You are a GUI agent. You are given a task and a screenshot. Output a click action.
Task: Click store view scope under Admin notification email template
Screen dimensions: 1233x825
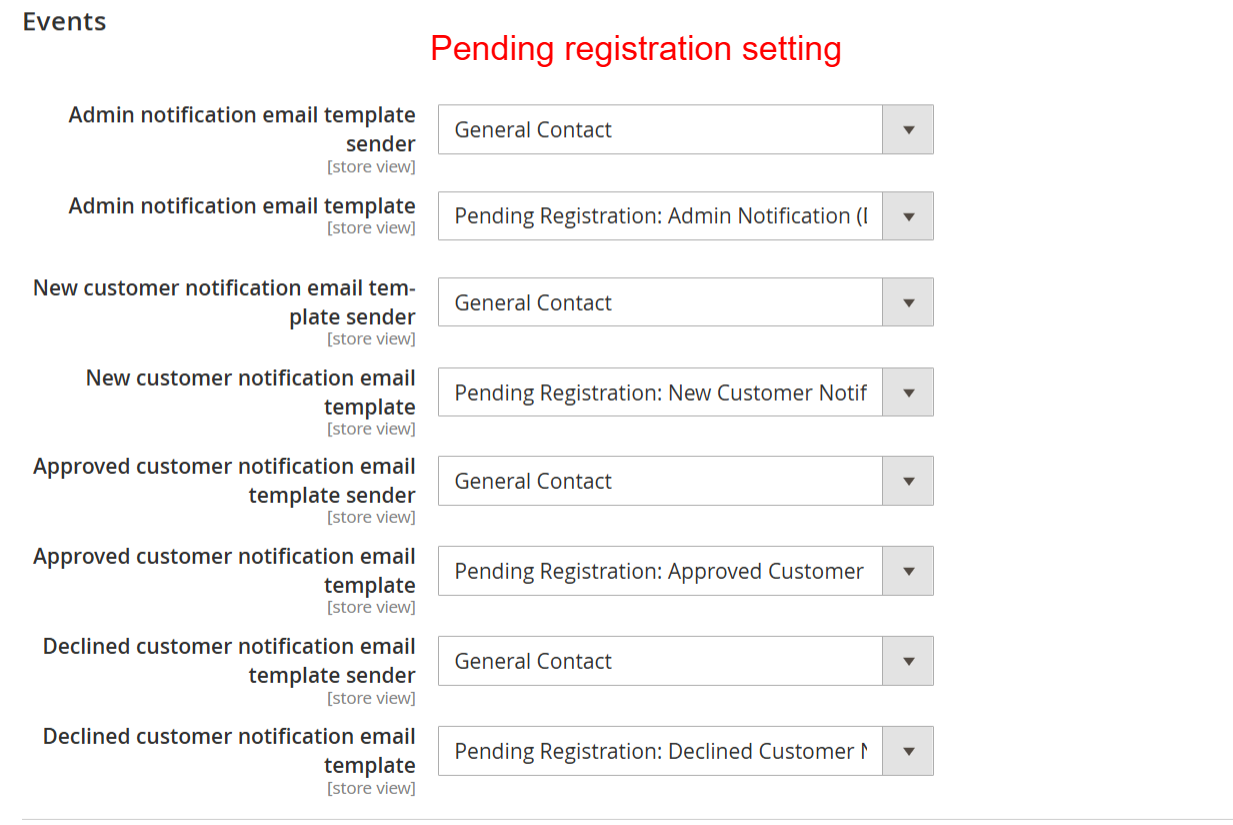(371, 228)
